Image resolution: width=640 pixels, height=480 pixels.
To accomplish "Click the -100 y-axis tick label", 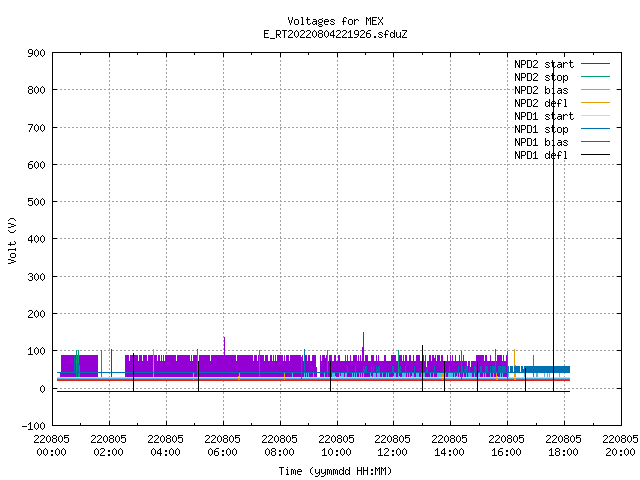I will [33, 426].
